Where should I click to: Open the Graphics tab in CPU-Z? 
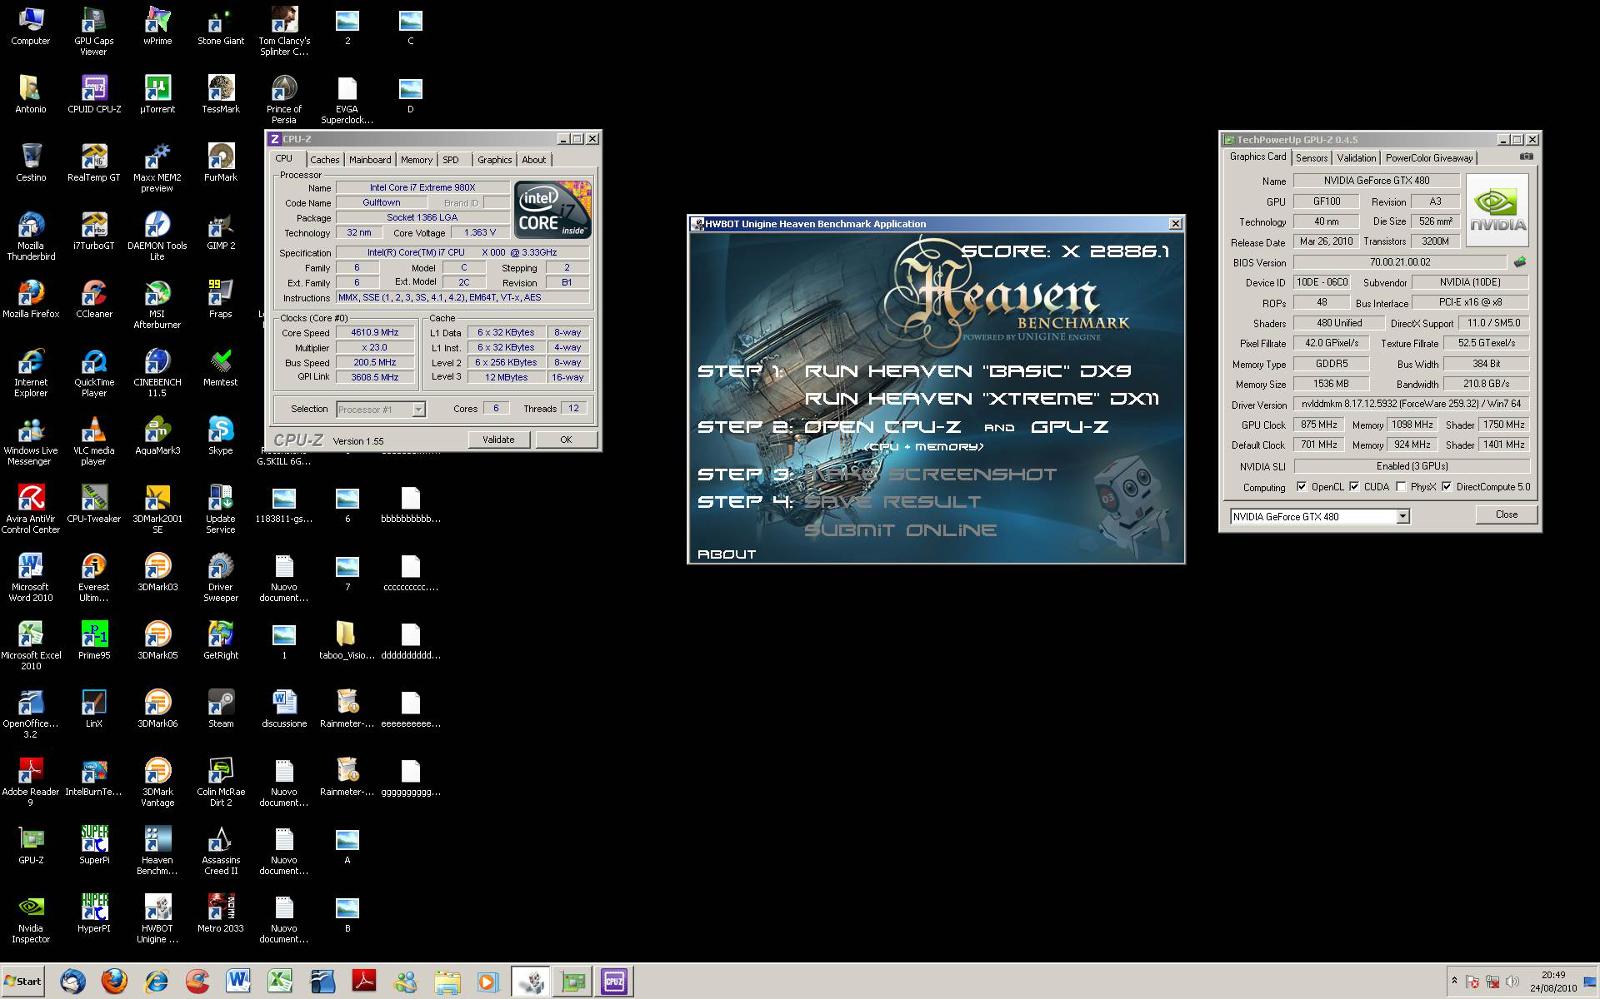point(494,160)
